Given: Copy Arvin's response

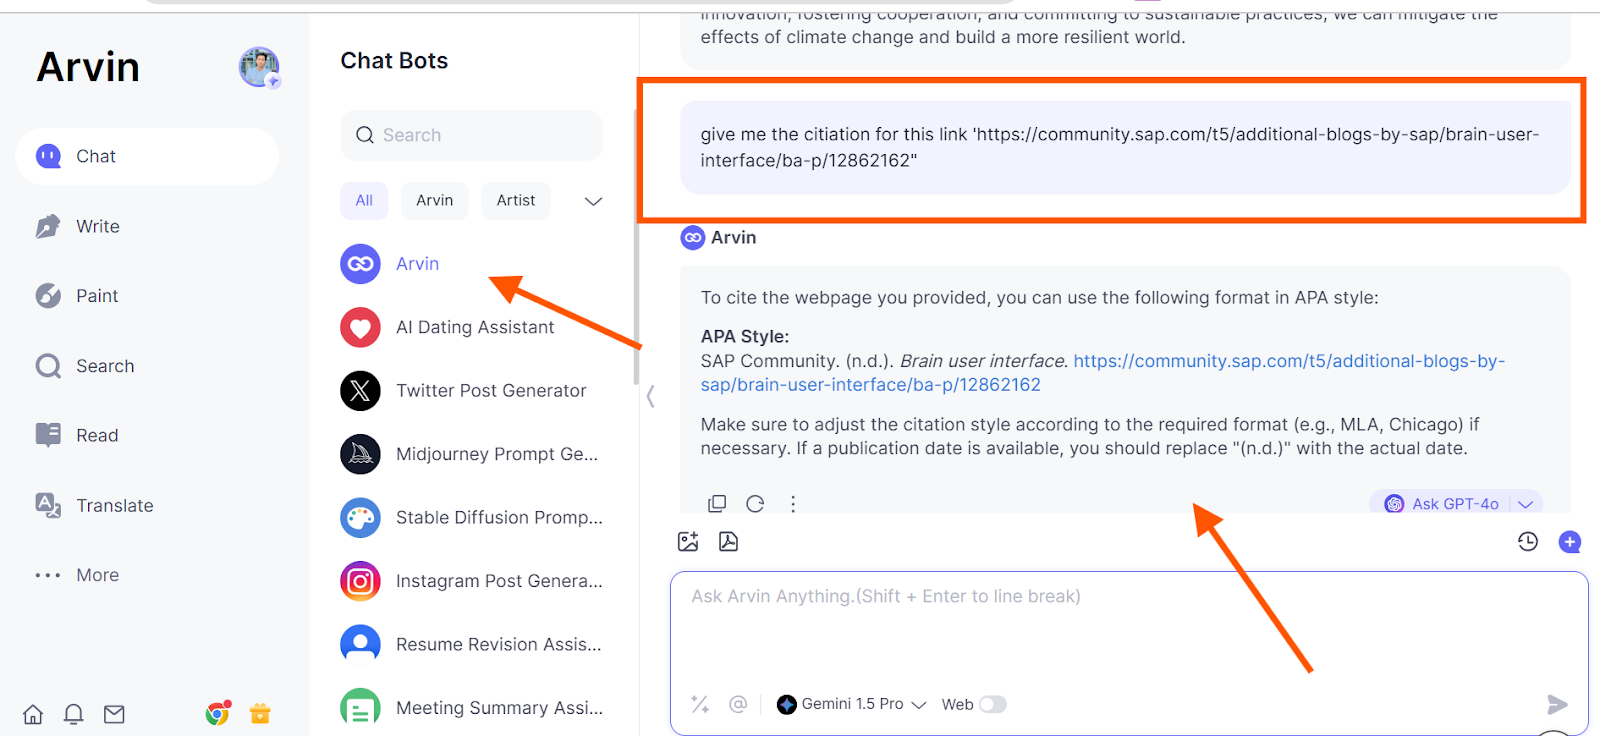Looking at the screenshot, I should click(717, 504).
